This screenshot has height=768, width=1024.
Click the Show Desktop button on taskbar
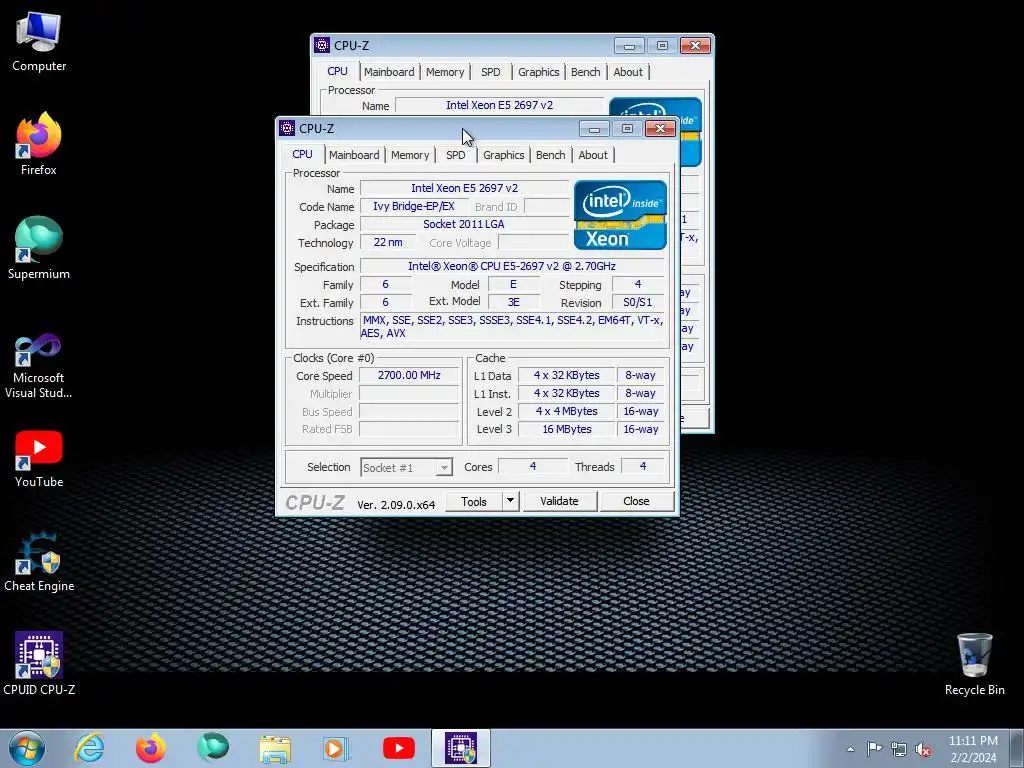[x=1017, y=748]
